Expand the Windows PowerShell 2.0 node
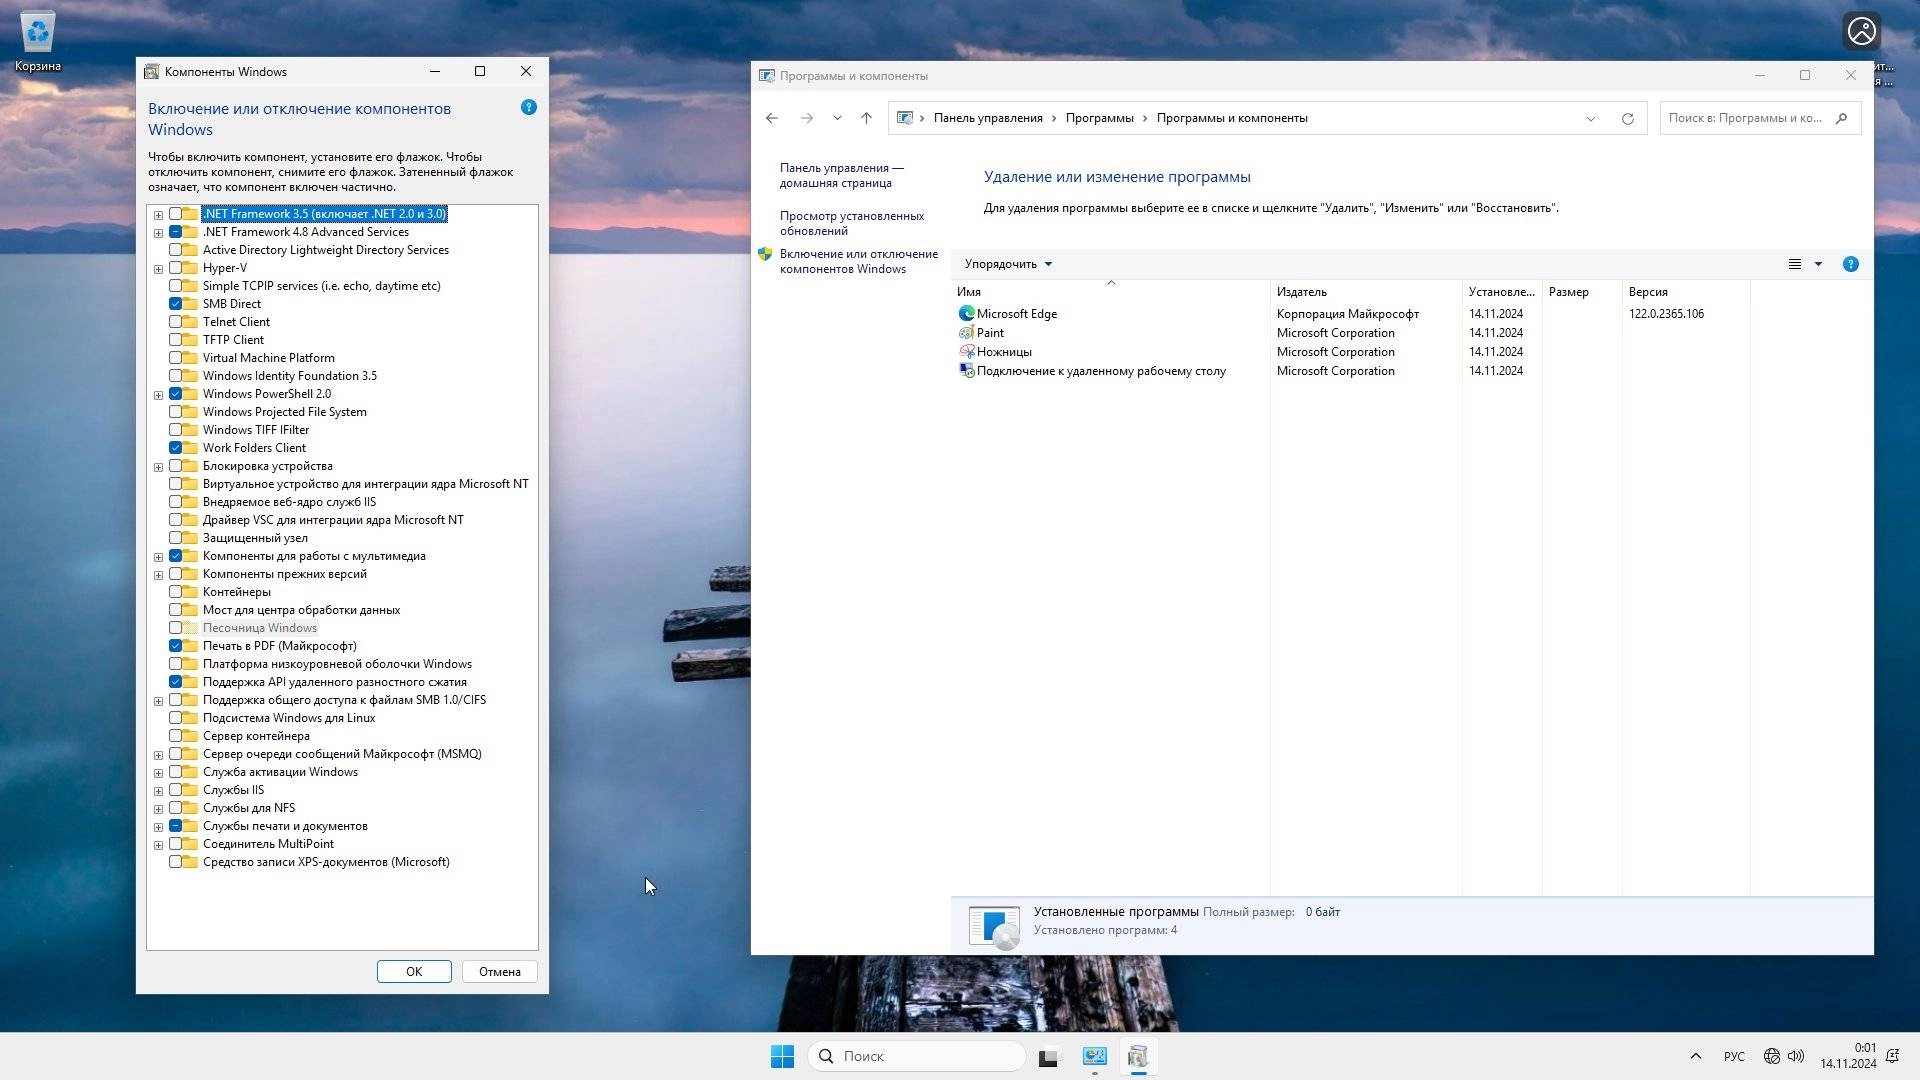 158,394
